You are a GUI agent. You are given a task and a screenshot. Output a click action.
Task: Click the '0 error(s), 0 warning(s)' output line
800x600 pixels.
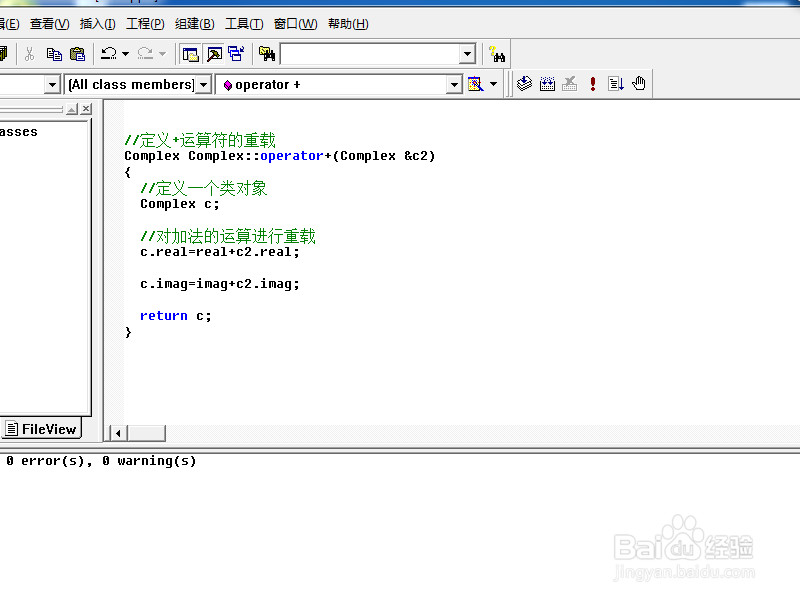click(101, 461)
